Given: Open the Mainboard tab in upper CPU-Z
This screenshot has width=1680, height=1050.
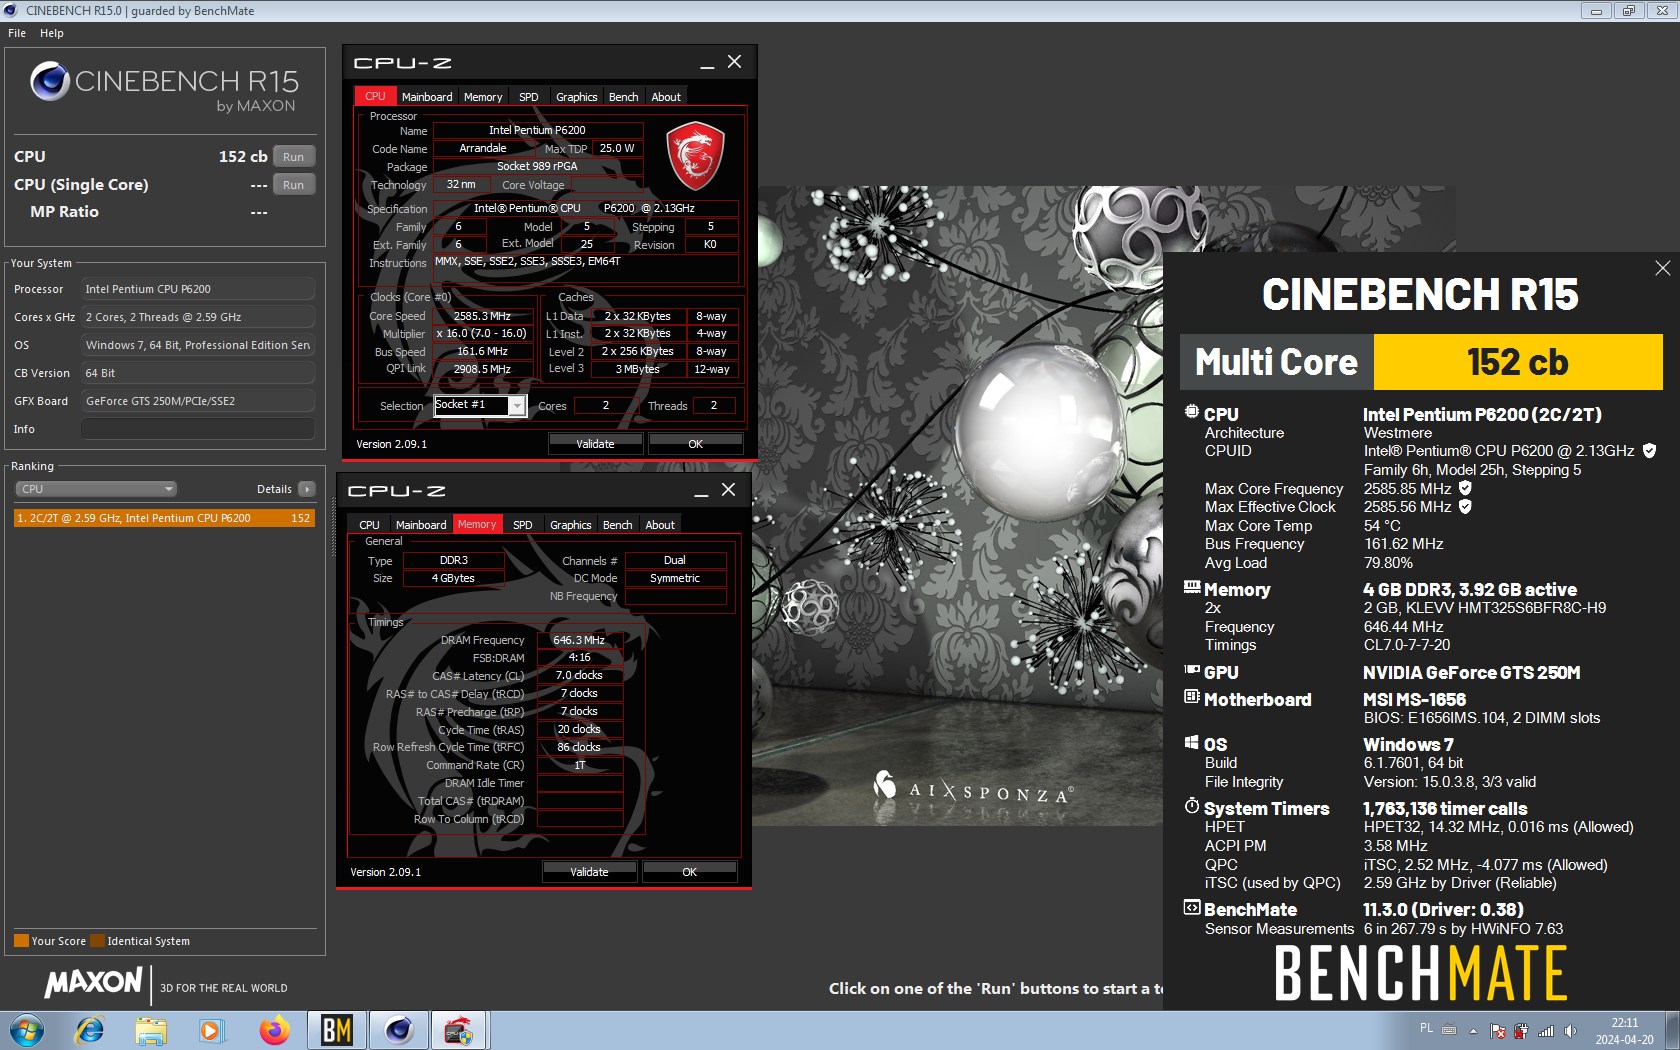Looking at the screenshot, I should [x=427, y=97].
